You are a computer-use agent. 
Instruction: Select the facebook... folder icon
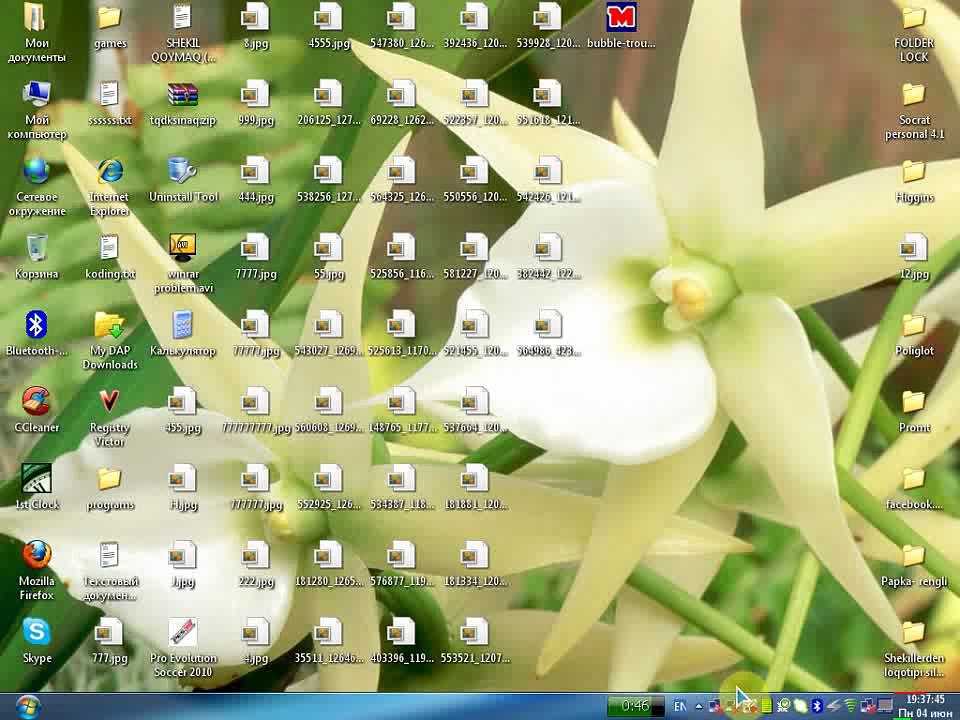[x=913, y=479]
